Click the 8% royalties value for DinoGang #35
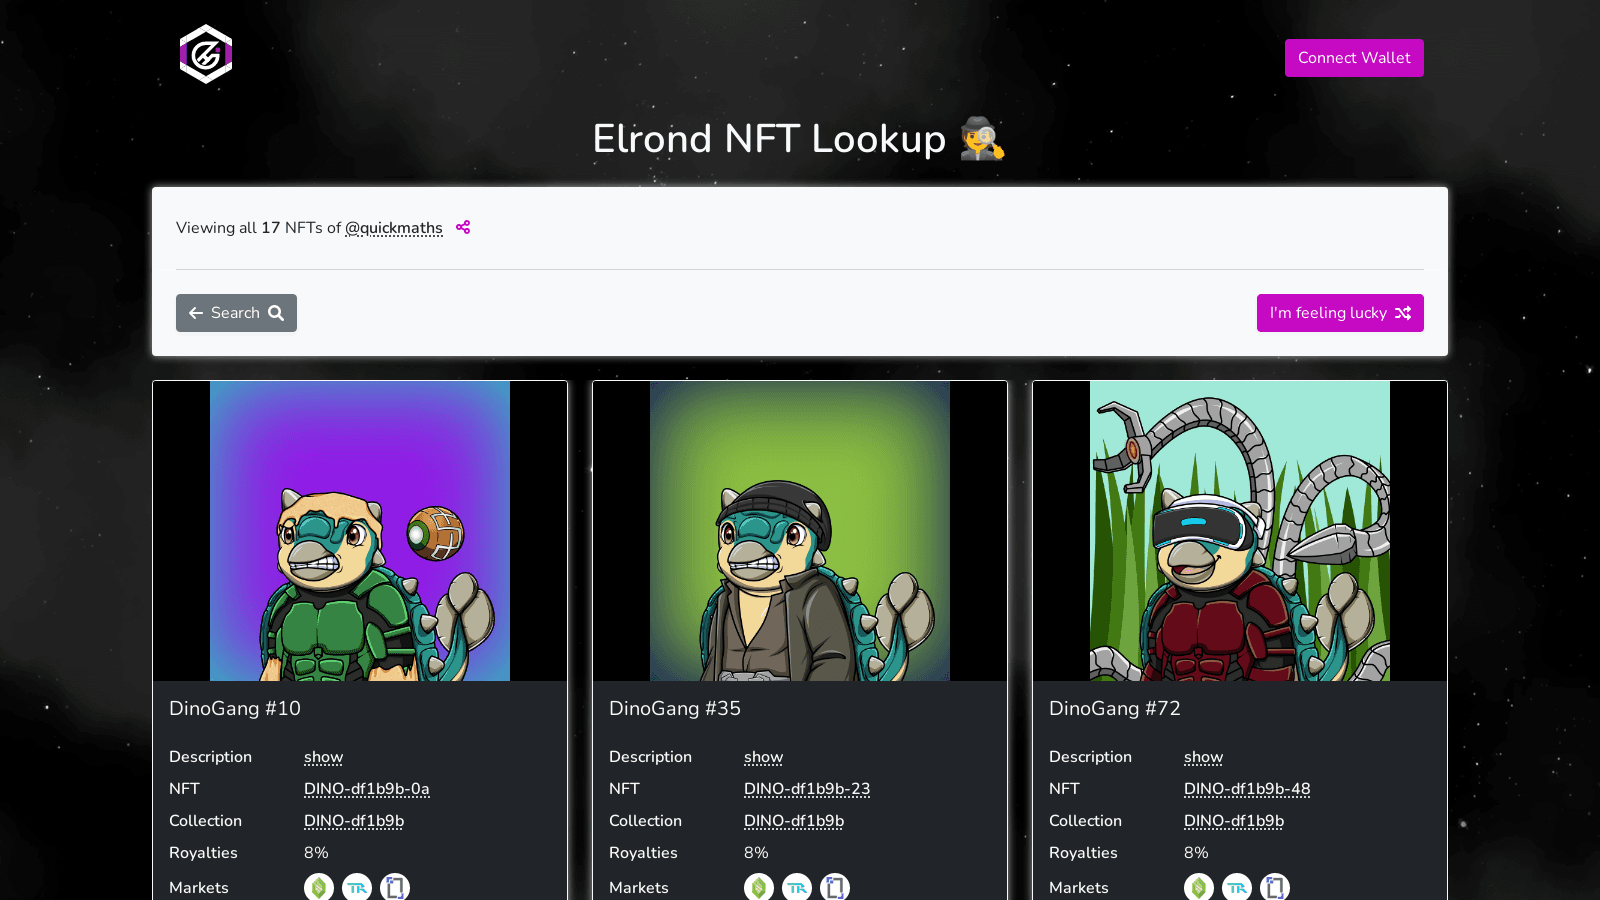Screen dimensions: 1600x900 tap(756, 853)
